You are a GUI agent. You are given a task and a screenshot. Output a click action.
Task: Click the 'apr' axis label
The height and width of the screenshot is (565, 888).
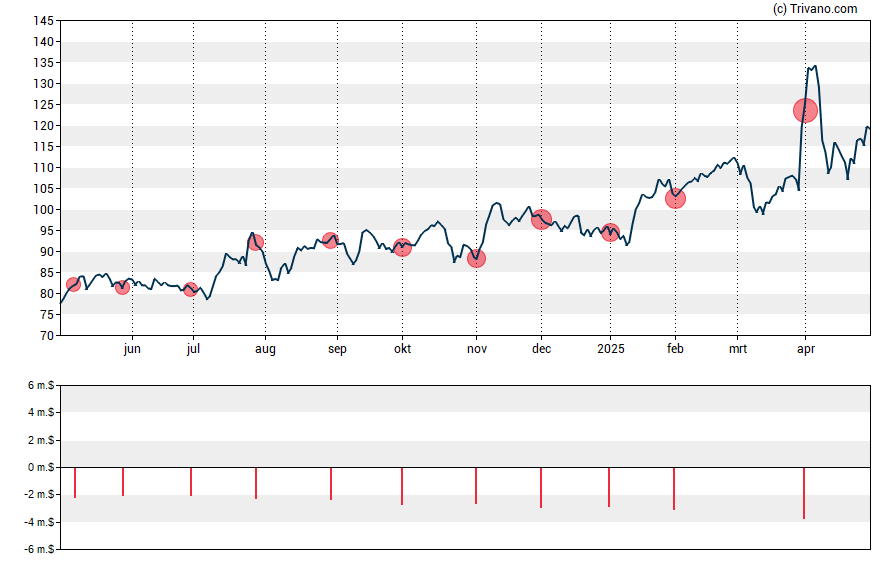coord(805,349)
